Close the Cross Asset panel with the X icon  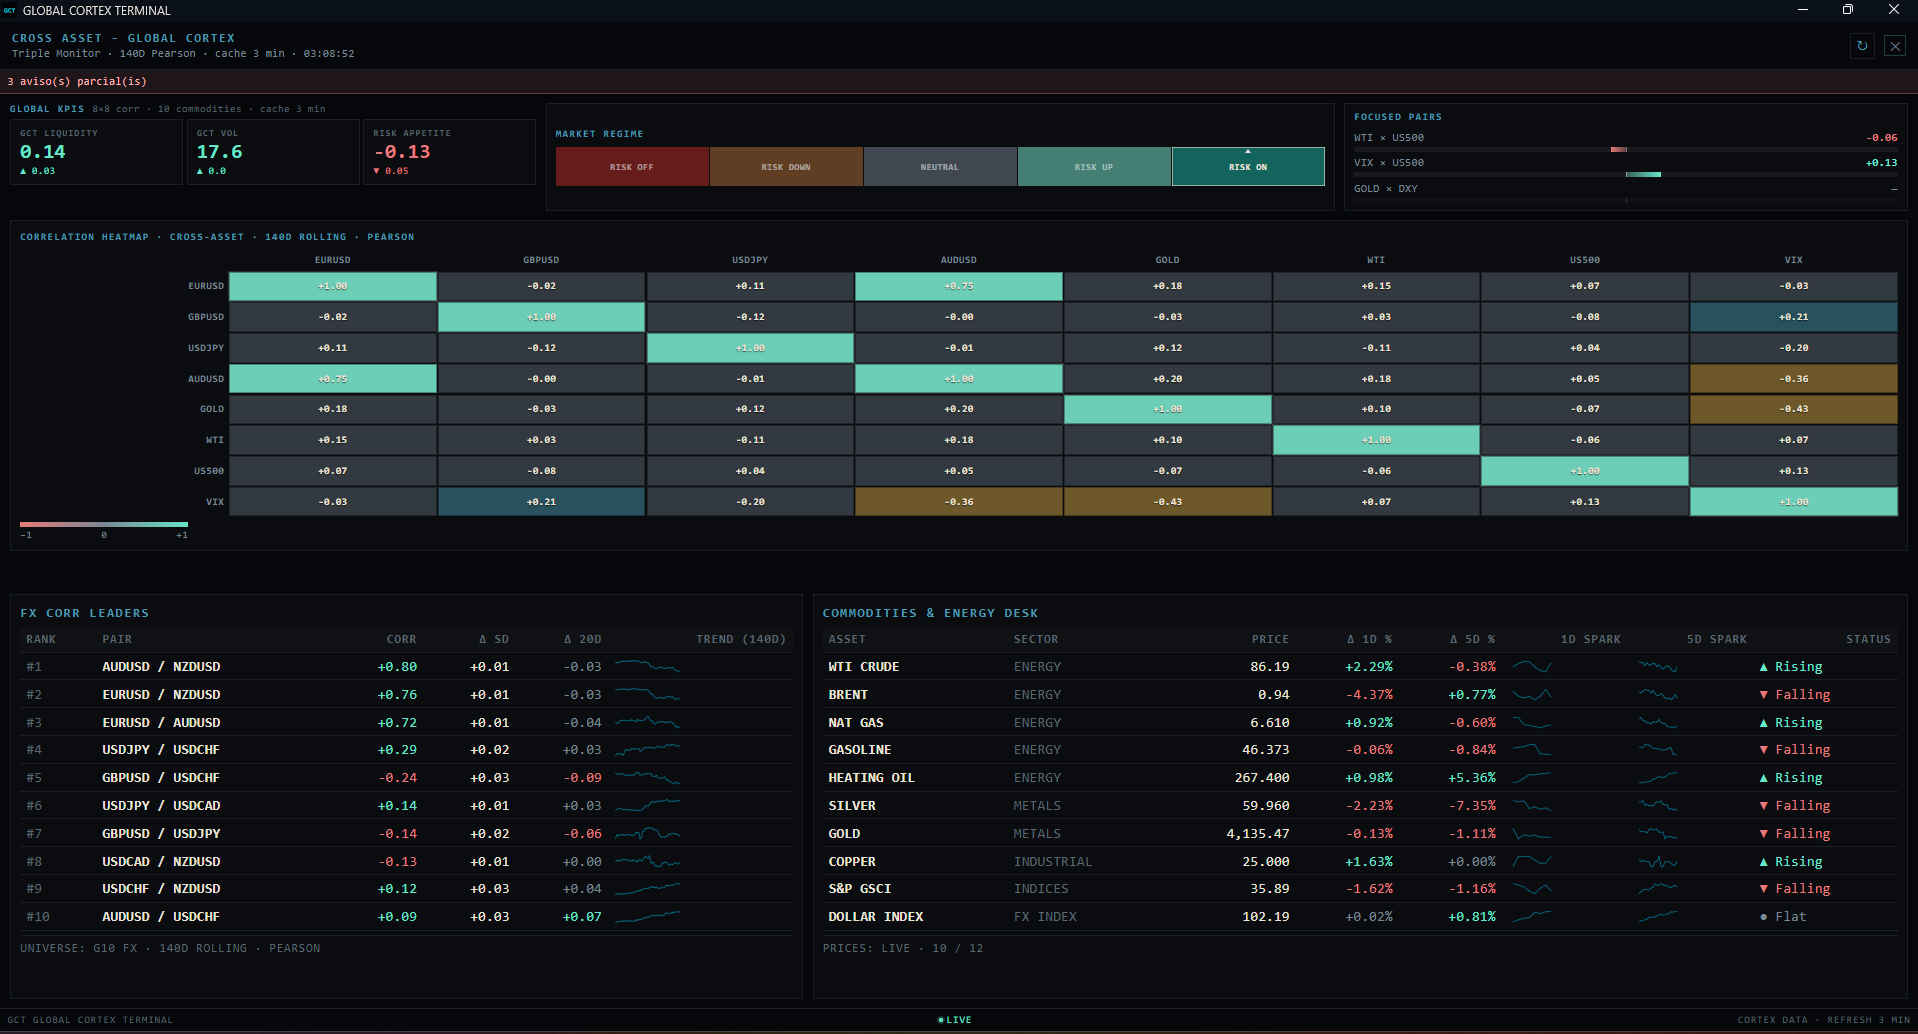(x=1894, y=46)
